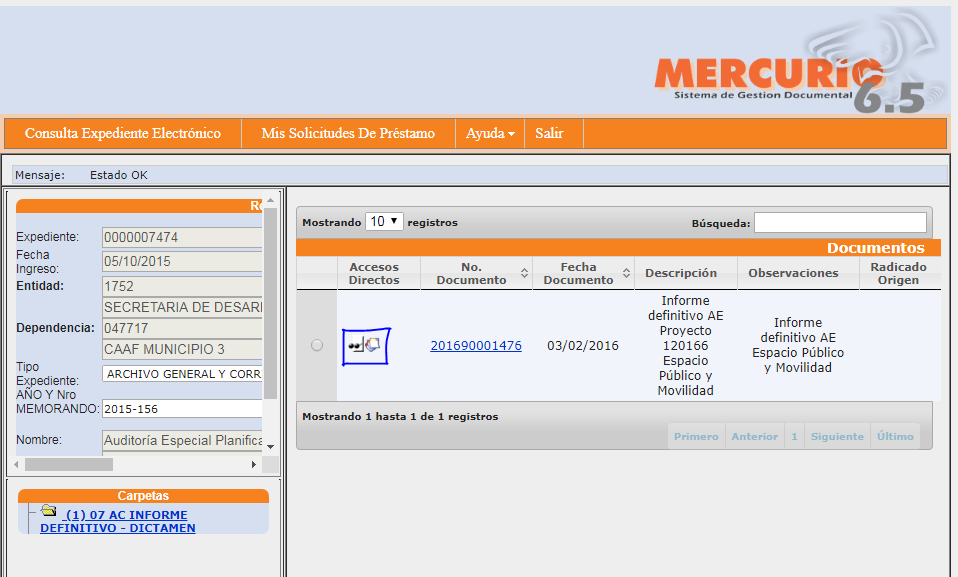Click the MEMORANDO field showing 2015-156

(180, 410)
